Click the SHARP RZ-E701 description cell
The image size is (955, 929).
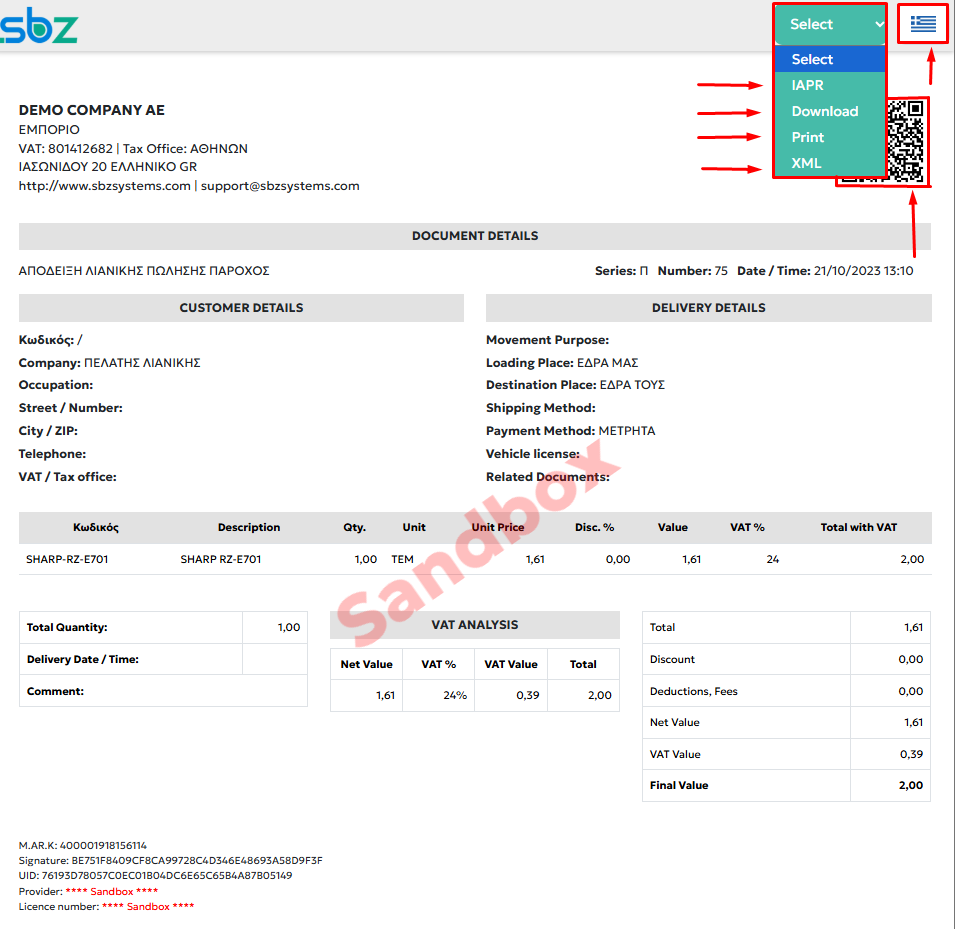point(220,560)
